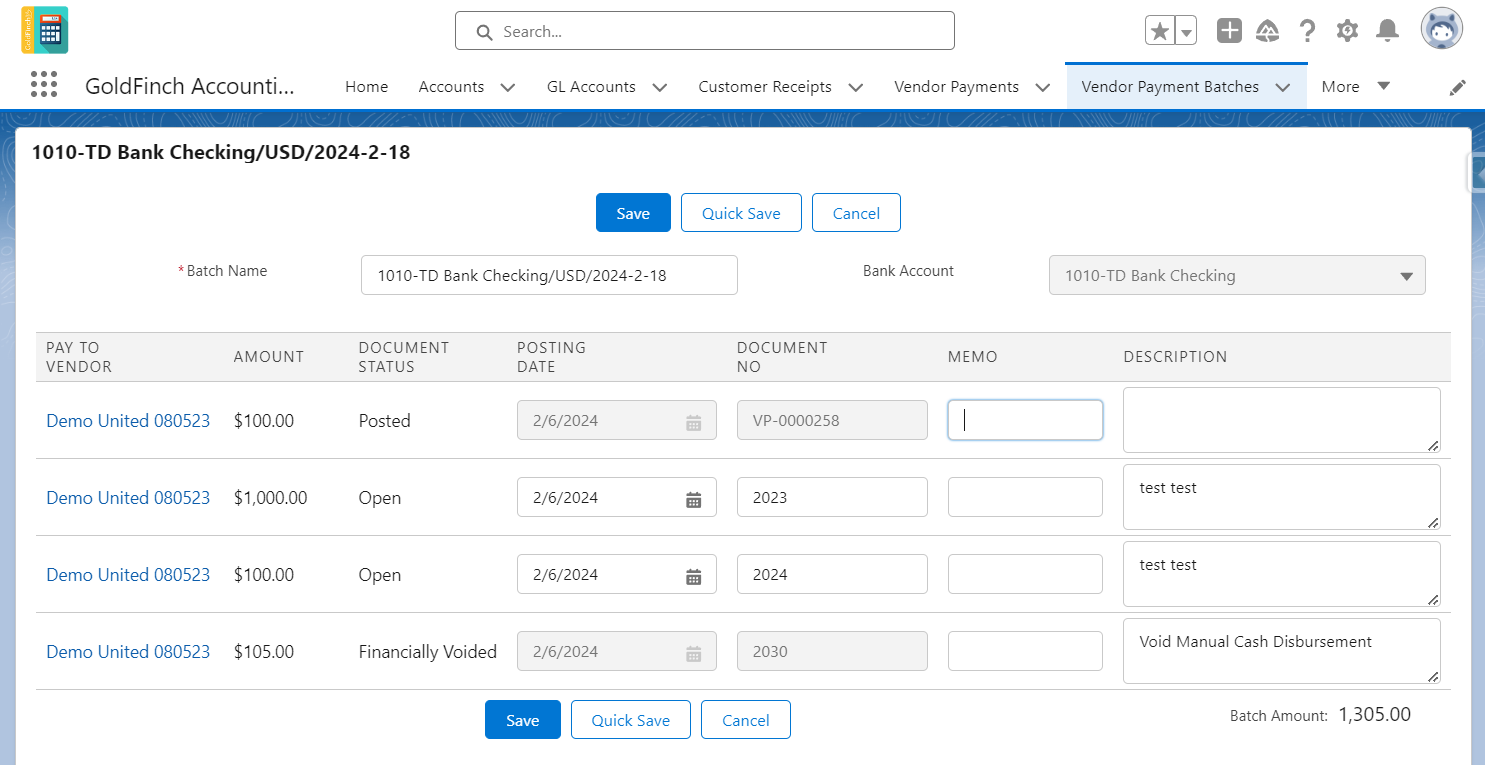Click the edit navigation pencil icon
Screen dimensions: 1485x765
tap(1457, 88)
